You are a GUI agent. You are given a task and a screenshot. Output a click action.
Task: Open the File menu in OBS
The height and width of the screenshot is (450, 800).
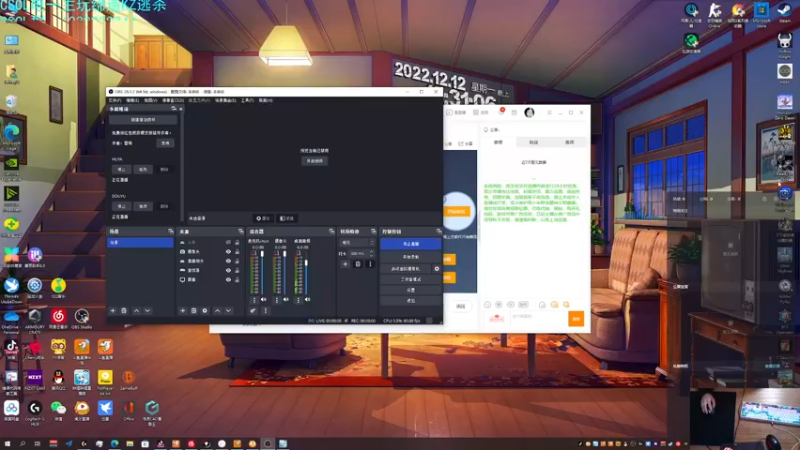(115, 101)
